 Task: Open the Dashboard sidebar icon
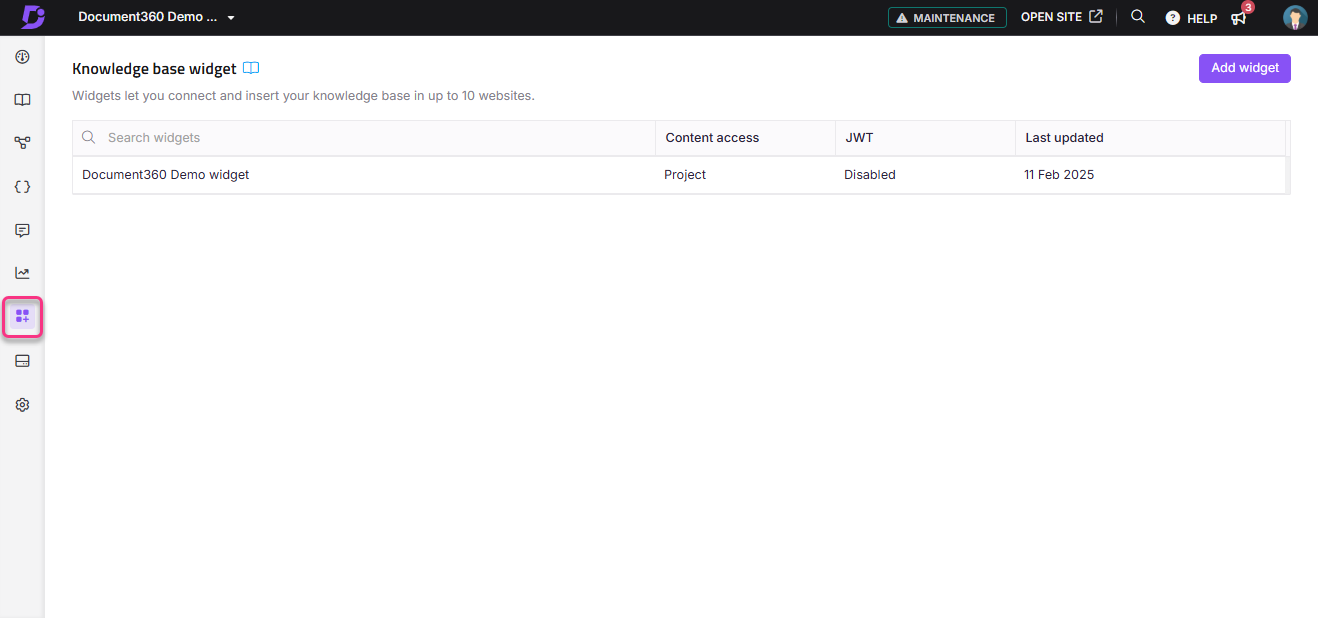tap(22, 57)
